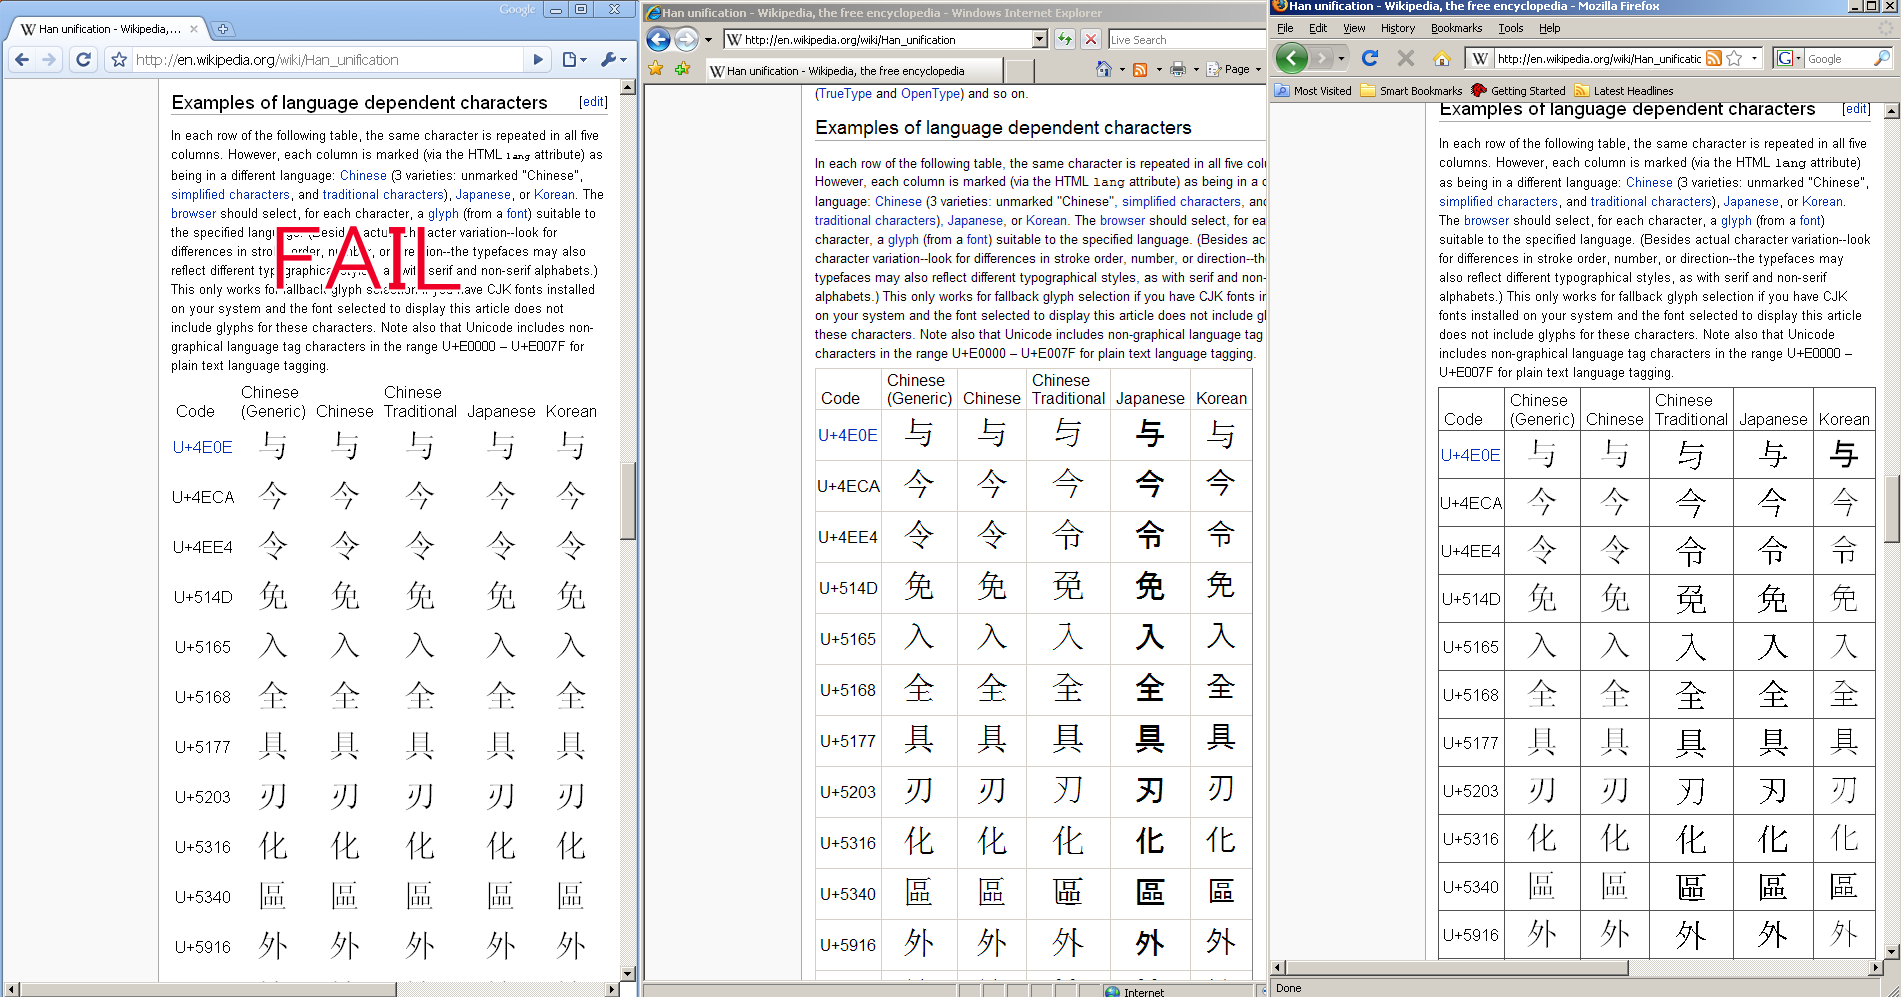Open the Bookmarks menu in Firefox
1901x997 pixels.
coord(1455,28)
